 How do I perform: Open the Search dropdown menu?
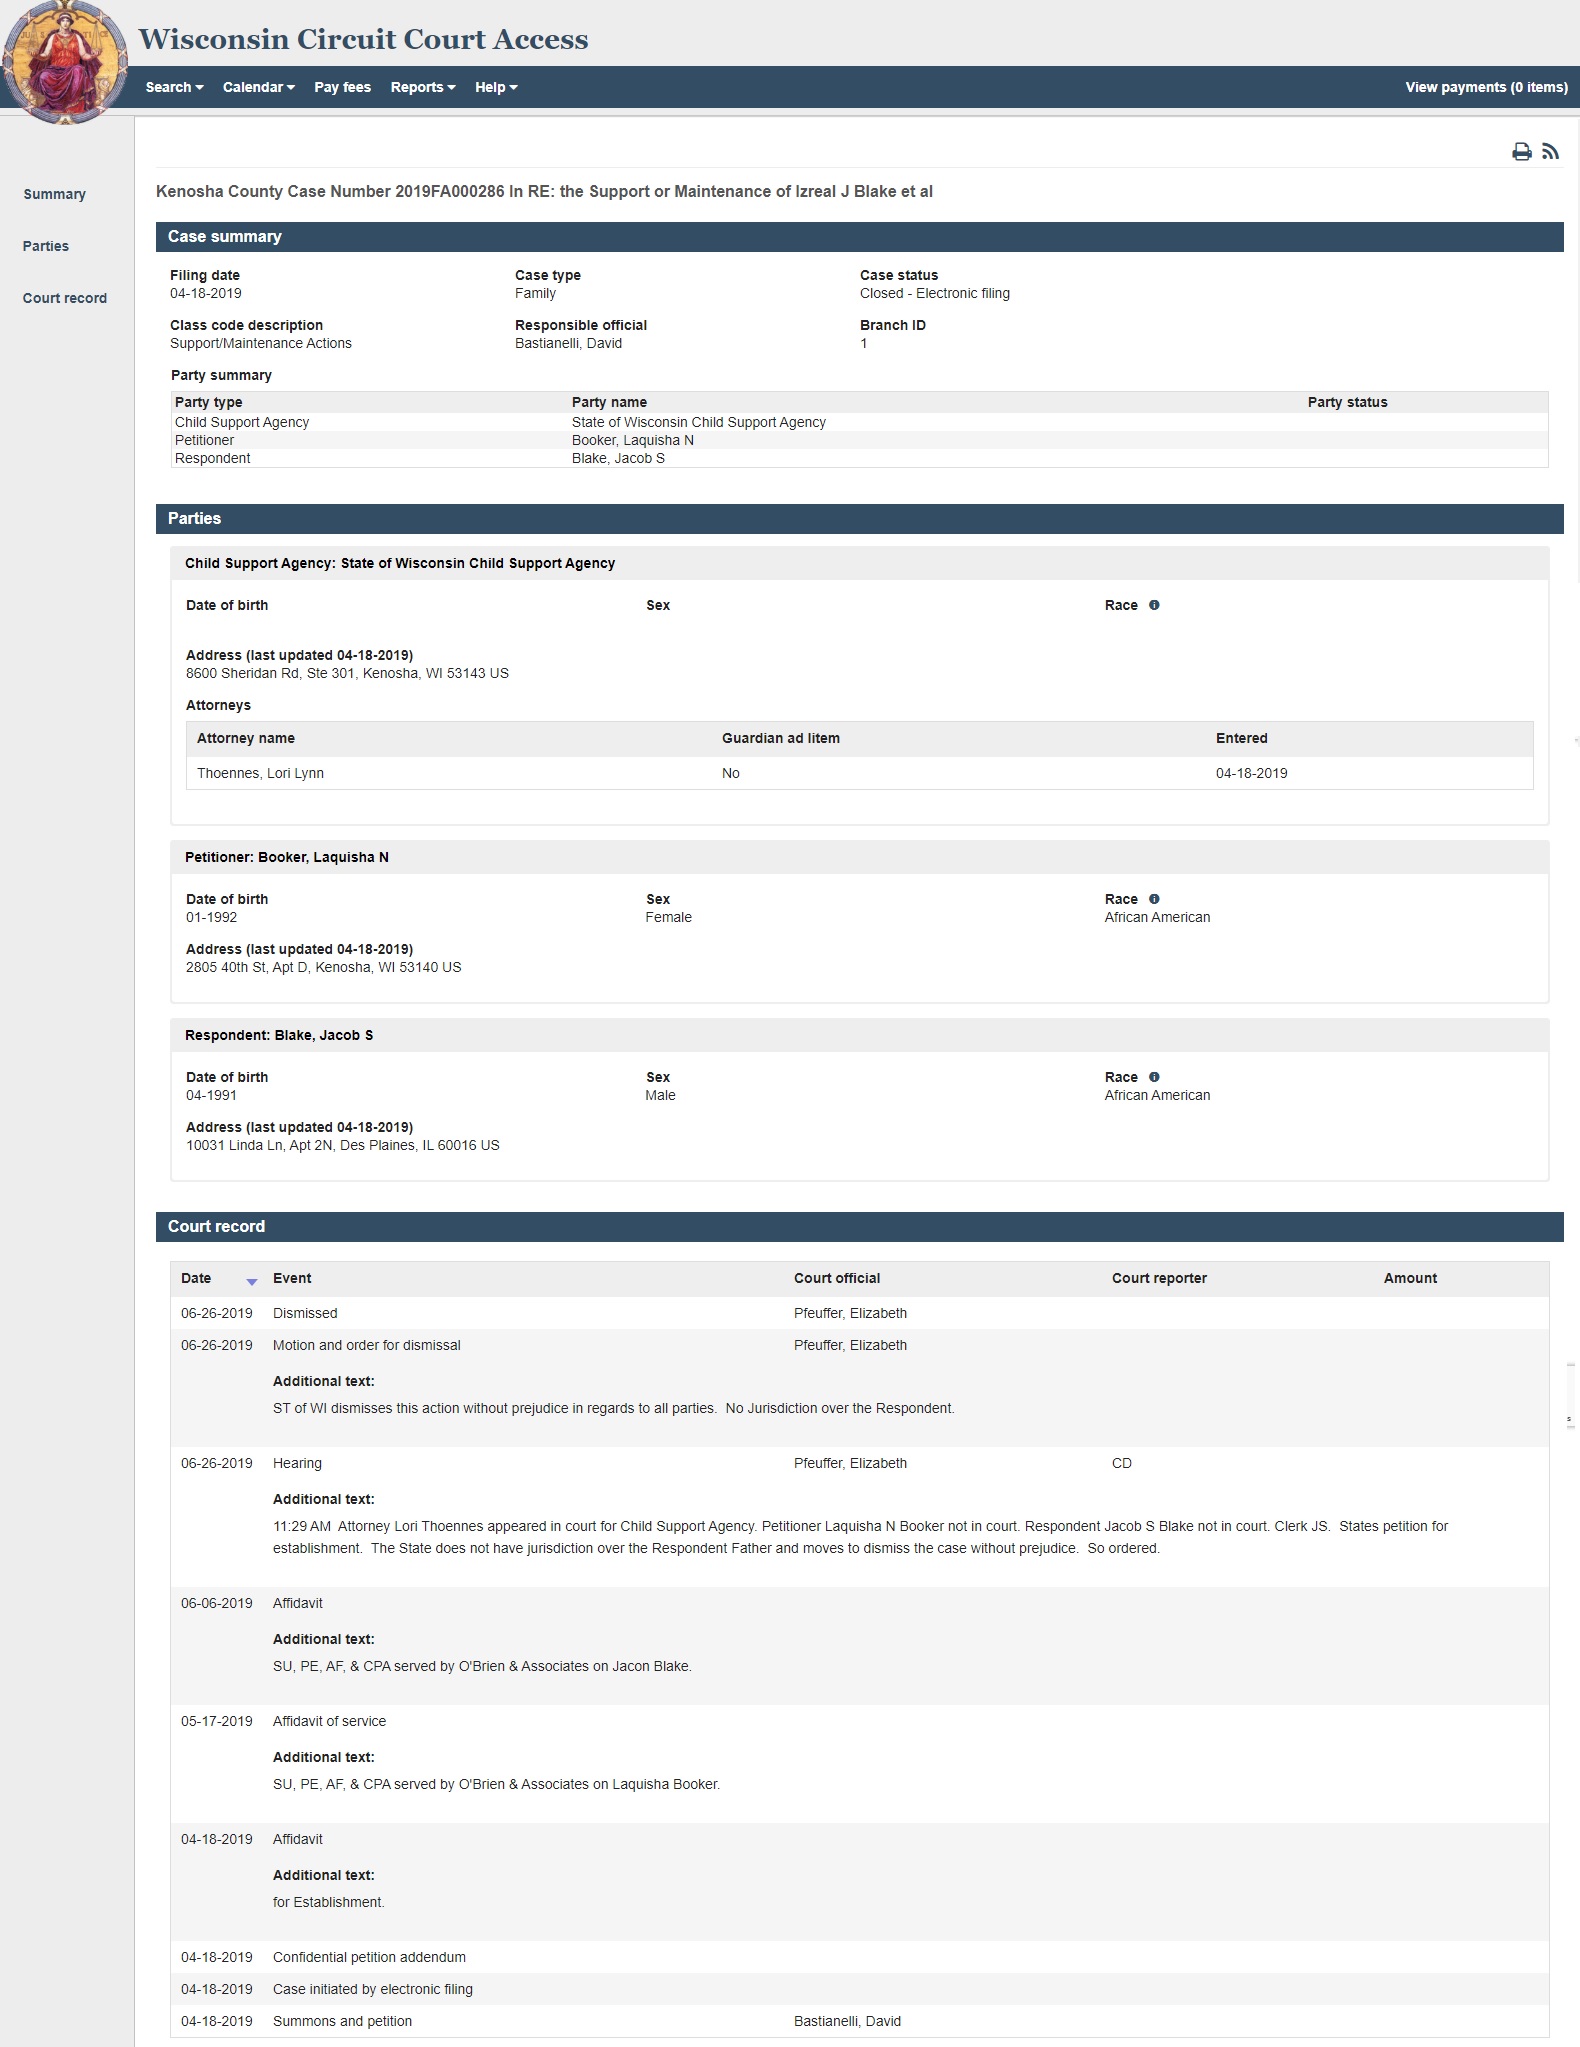tap(174, 87)
